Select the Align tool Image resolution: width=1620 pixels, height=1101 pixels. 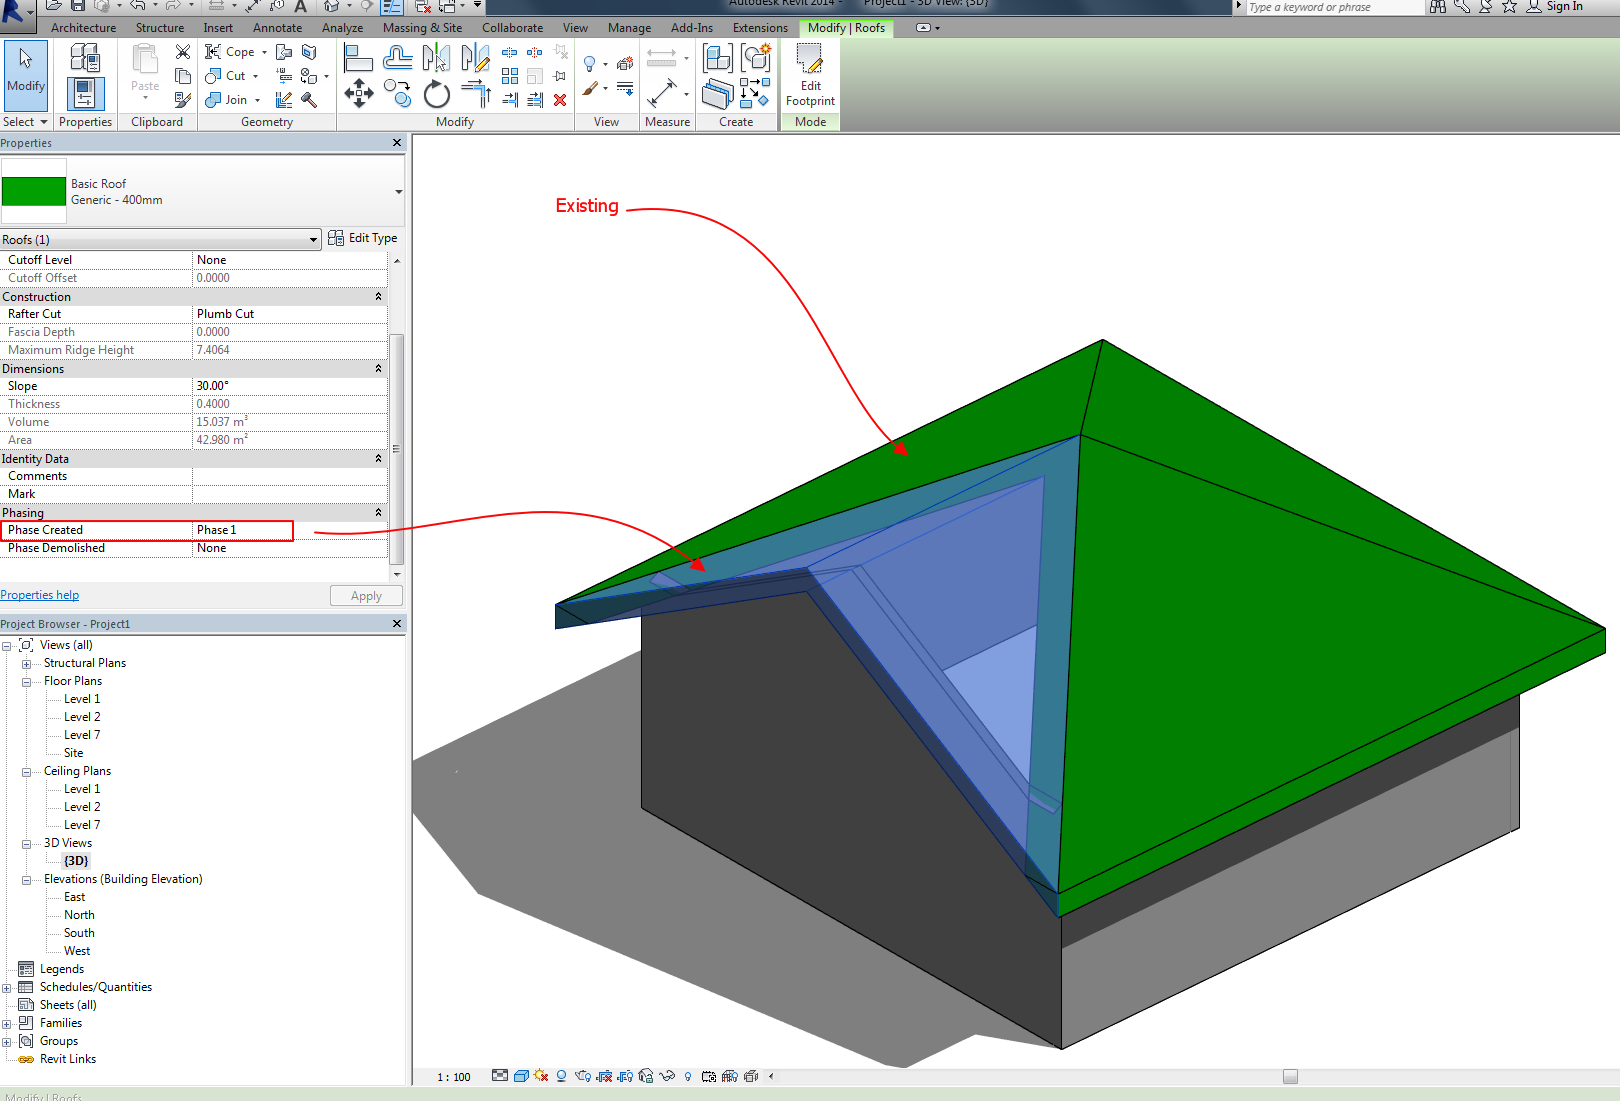356,57
